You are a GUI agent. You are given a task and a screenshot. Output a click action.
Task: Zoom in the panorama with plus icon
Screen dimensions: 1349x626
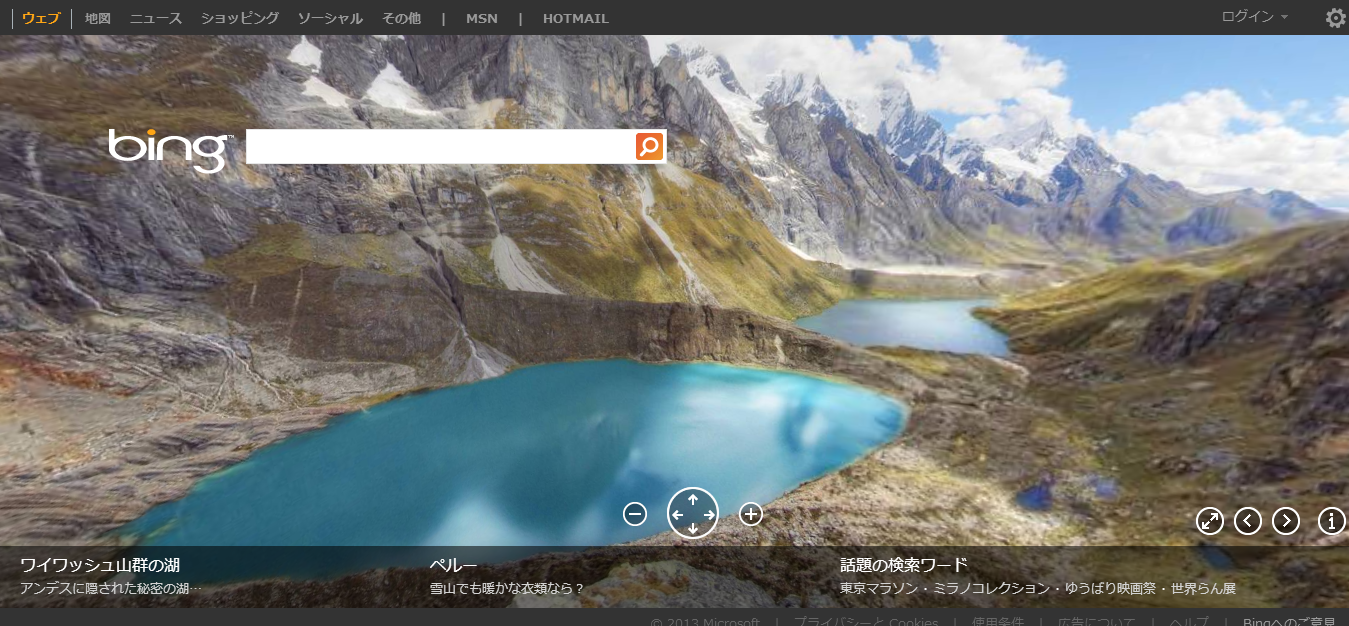(751, 514)
